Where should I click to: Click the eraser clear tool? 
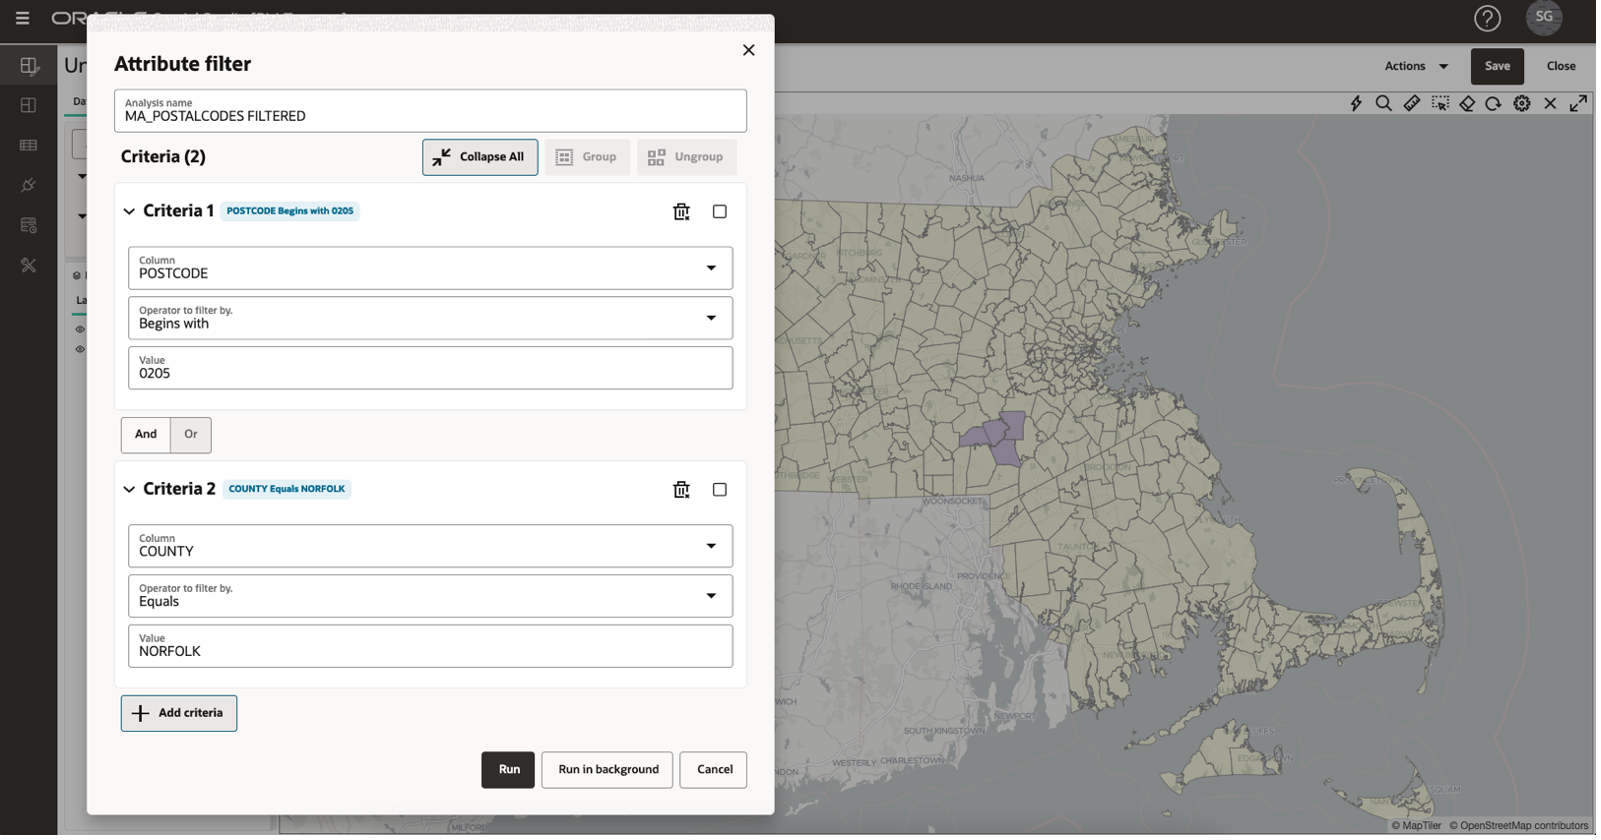1467,104
